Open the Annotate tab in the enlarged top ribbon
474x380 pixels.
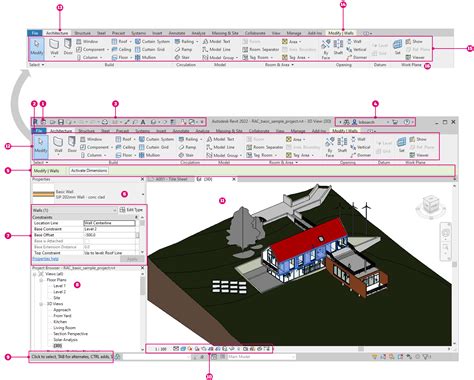(x=177, y=33)
